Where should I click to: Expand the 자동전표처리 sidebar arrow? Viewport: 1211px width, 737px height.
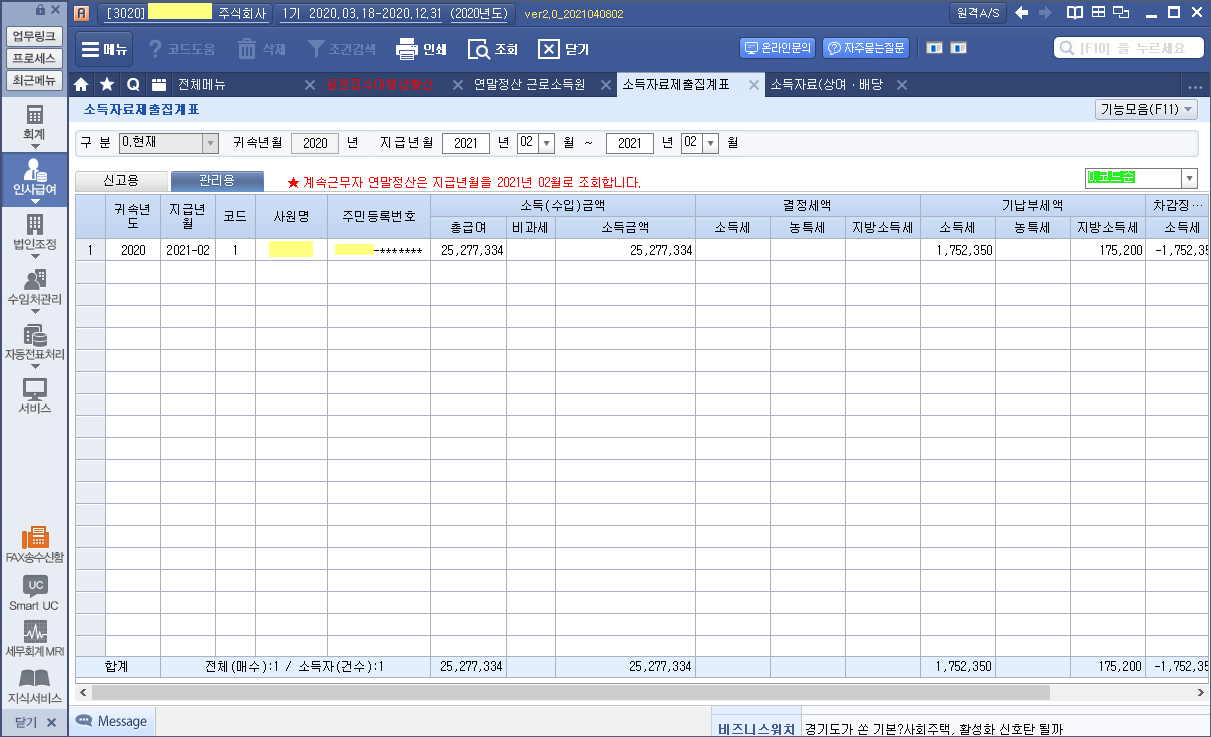coord(35,366)
